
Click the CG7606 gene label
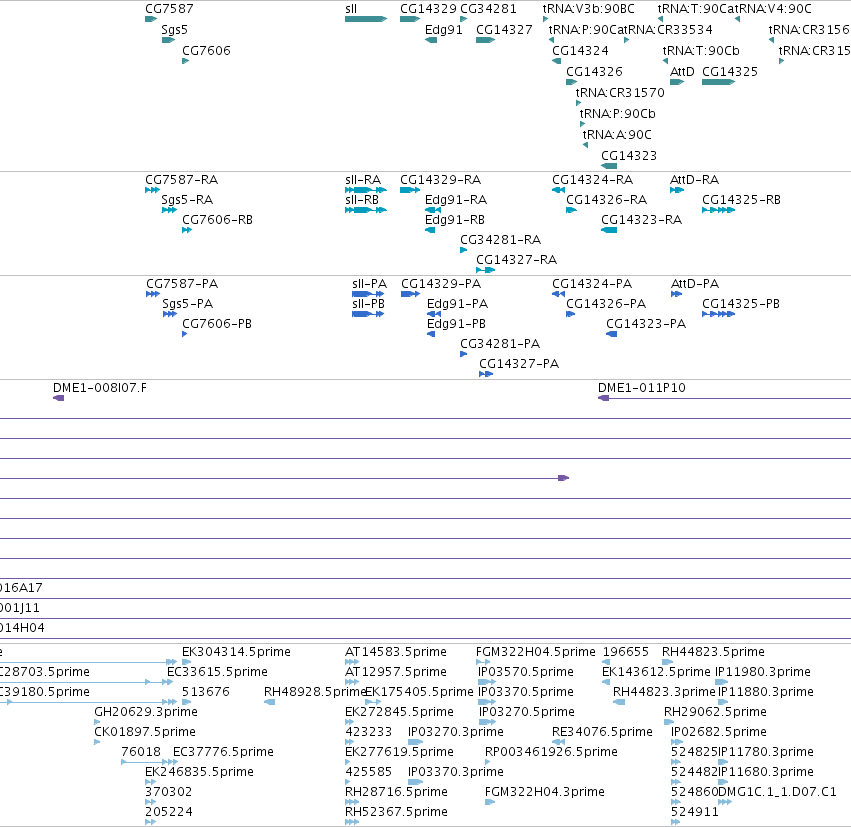point(206,51)
